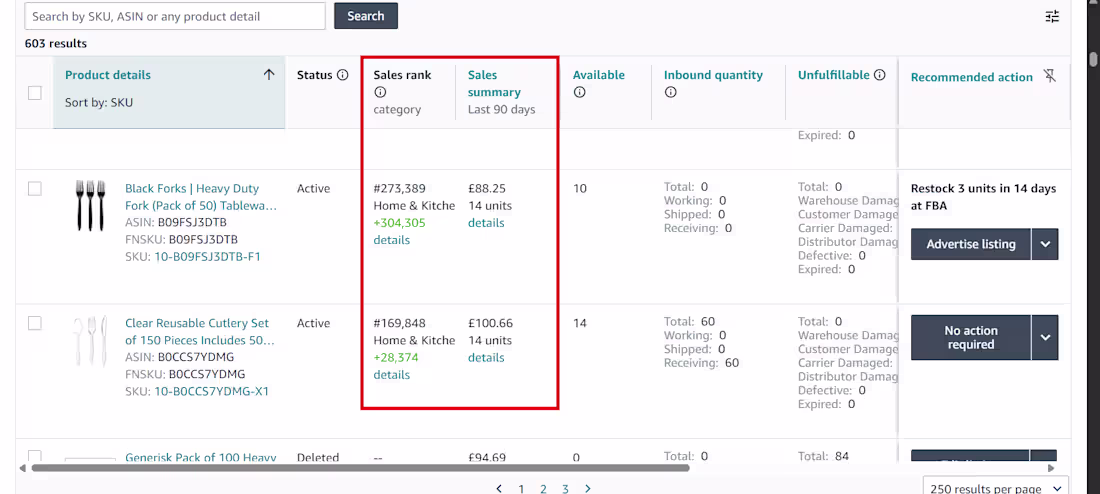Viewport: 1100px width, 494px height.
Task: Expand the Advertise listing dropdown arrow
Action: tap(1045, 244)
